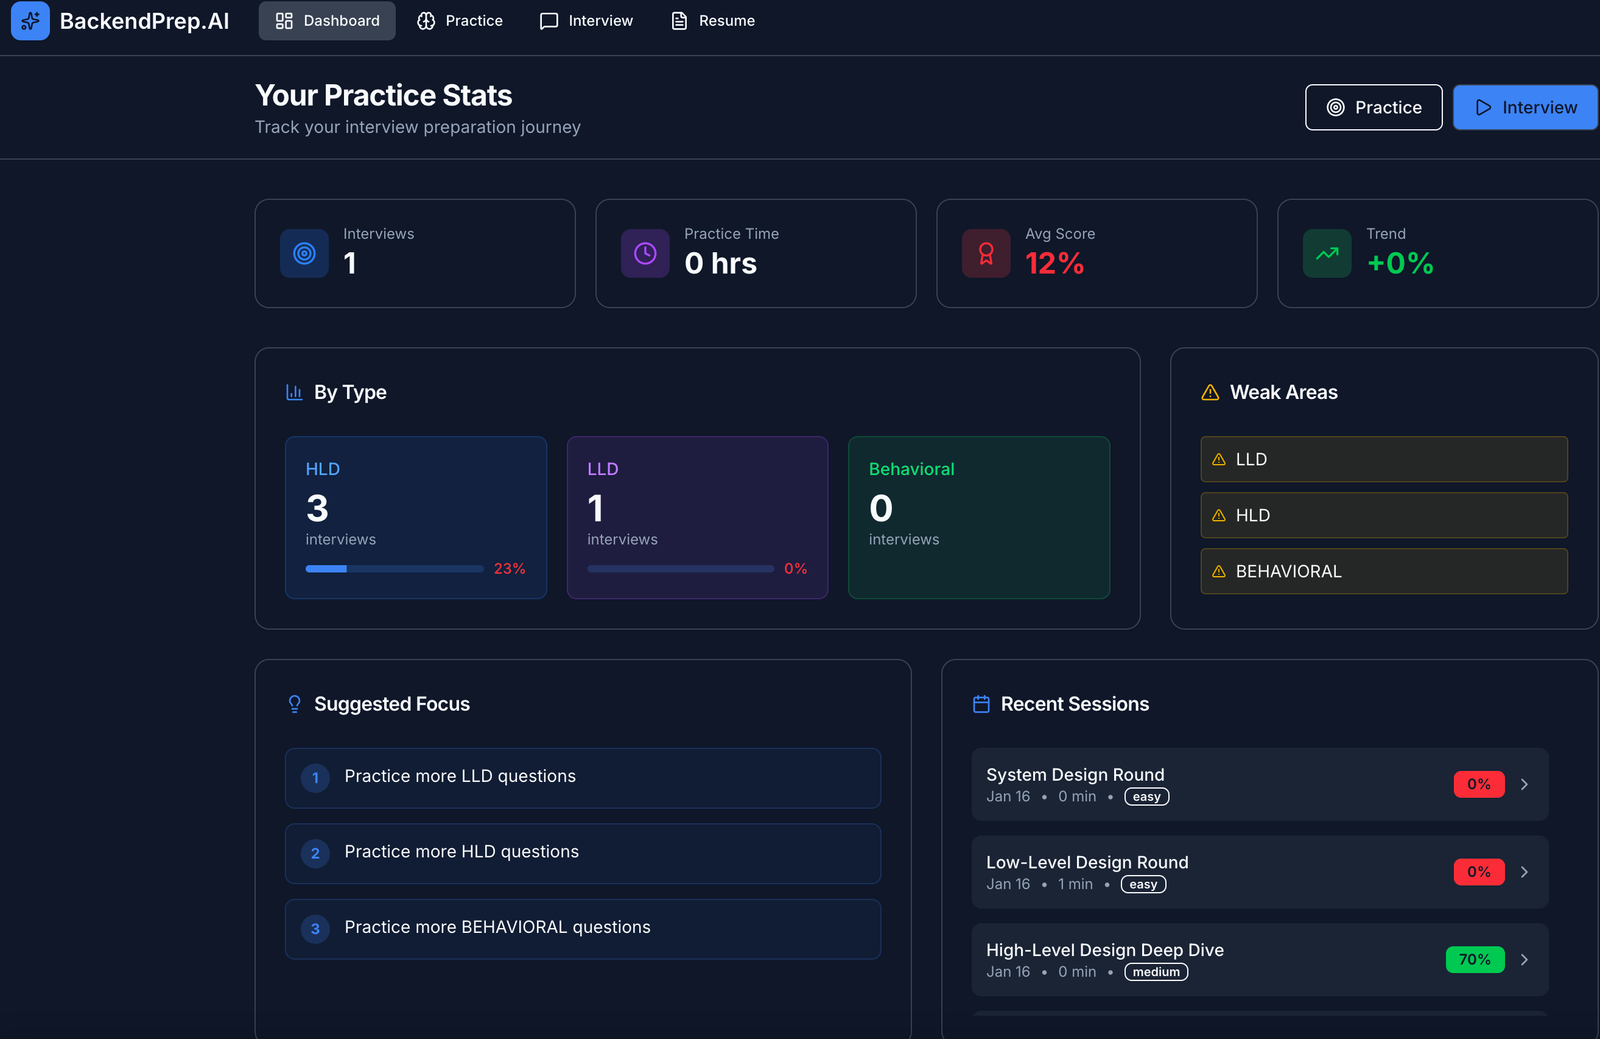The width and height of the screenshot is (1600, 1039).
Task: Select the Behavioral interviews type card
Action: (978, 517)
